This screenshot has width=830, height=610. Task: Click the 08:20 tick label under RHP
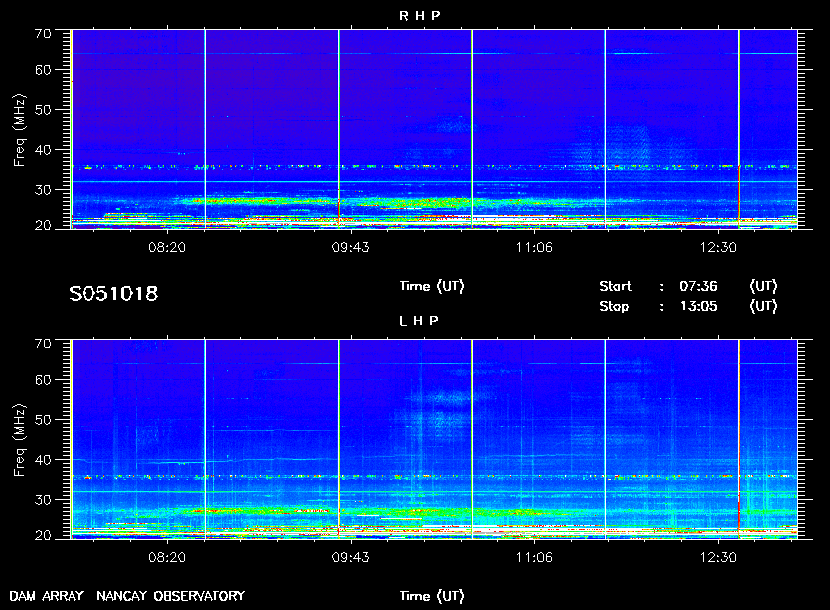tap(167, 247)
